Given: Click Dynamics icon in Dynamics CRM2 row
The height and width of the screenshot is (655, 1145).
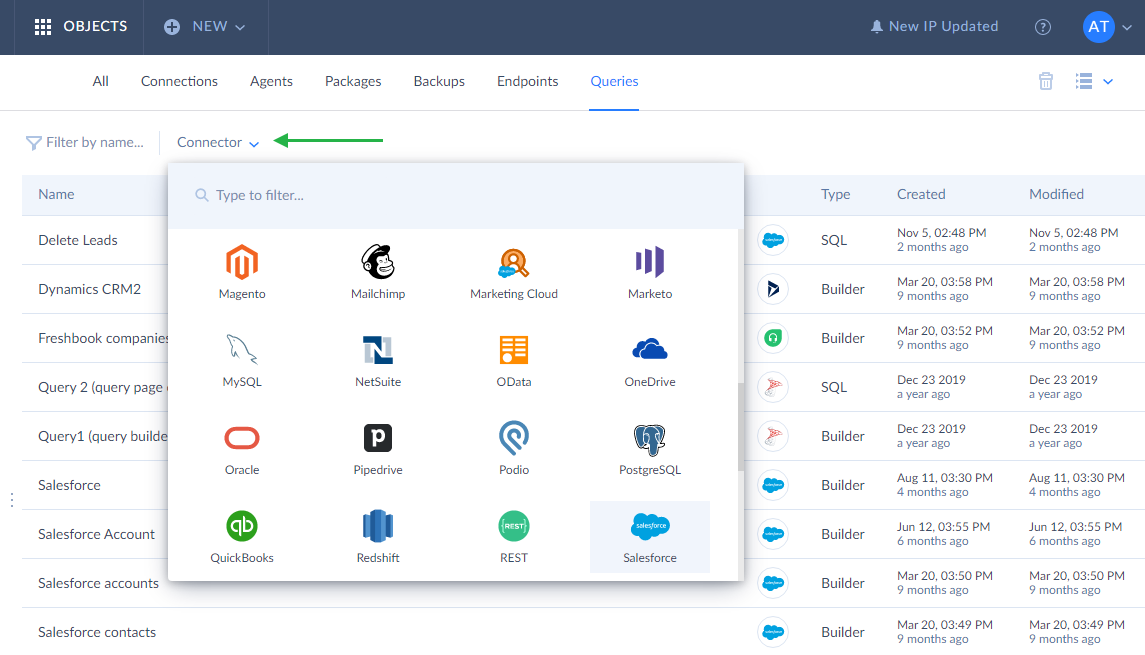Looking at the screenshot, I should tap(773, 289).
